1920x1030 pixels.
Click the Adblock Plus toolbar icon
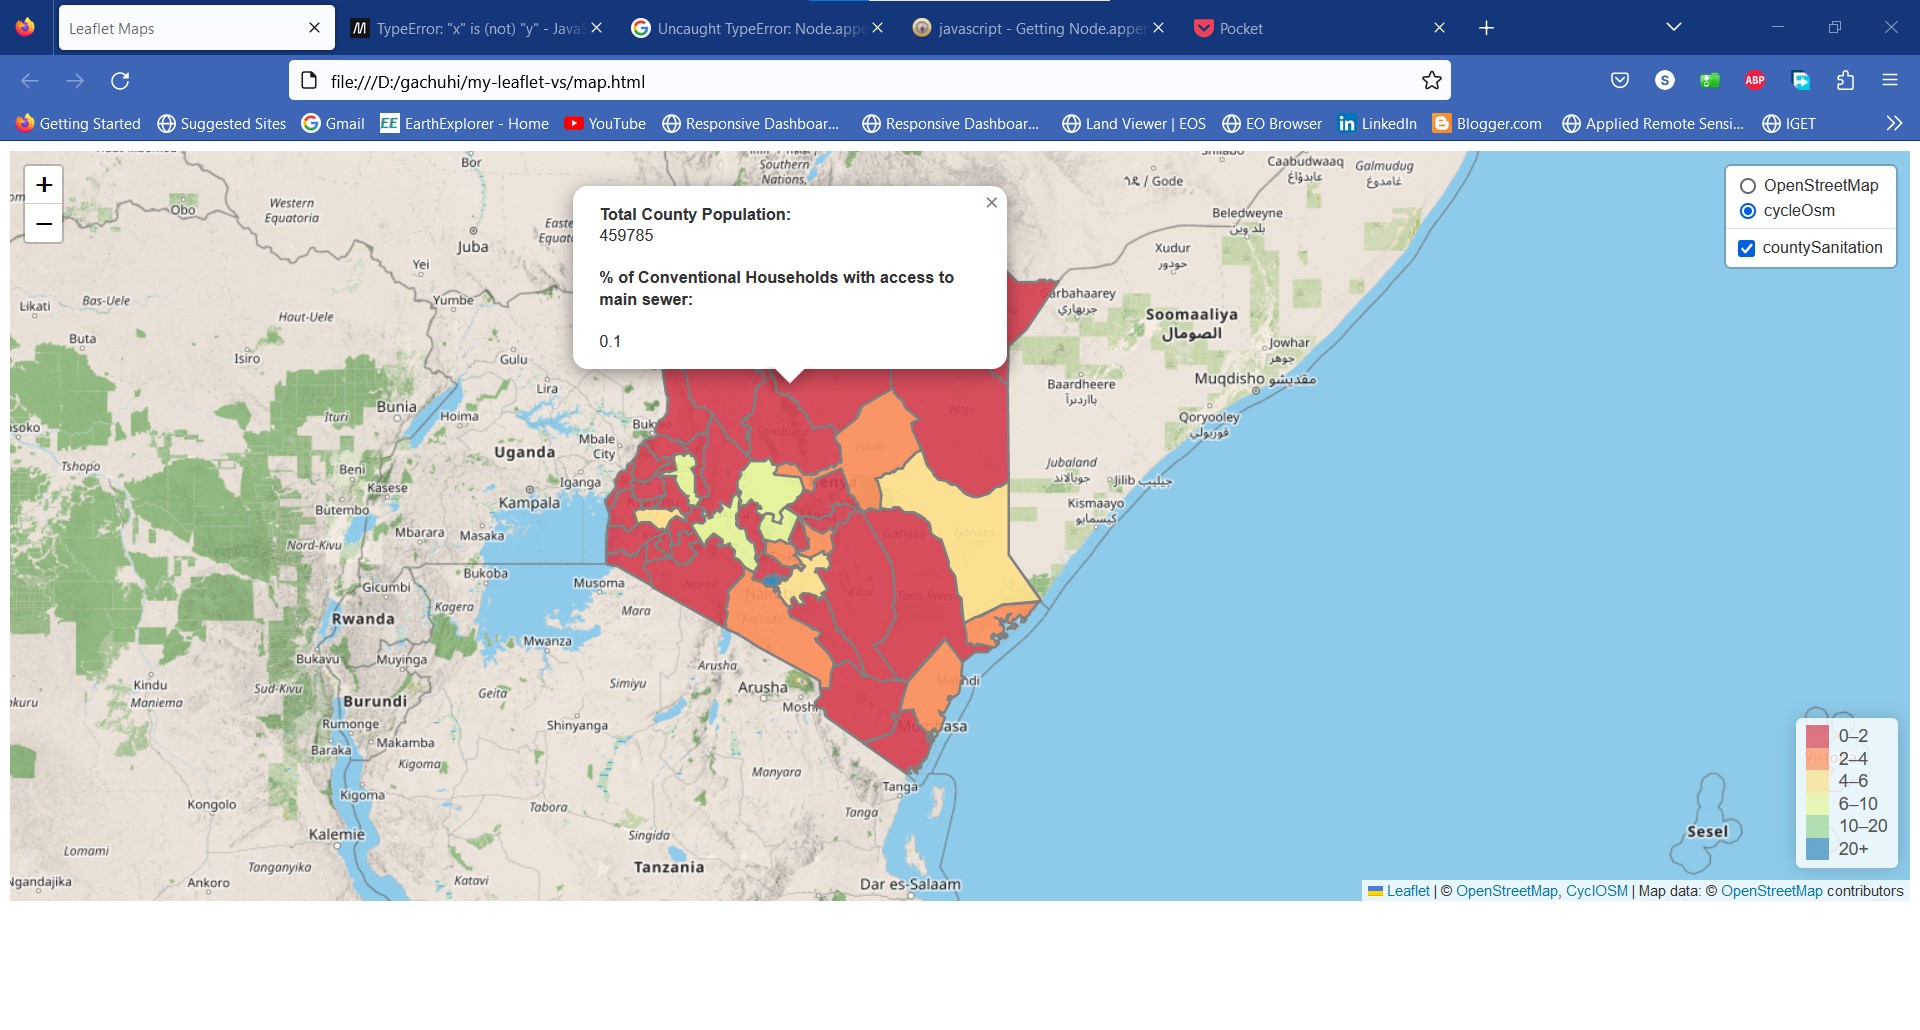(x=1755, y=81)
